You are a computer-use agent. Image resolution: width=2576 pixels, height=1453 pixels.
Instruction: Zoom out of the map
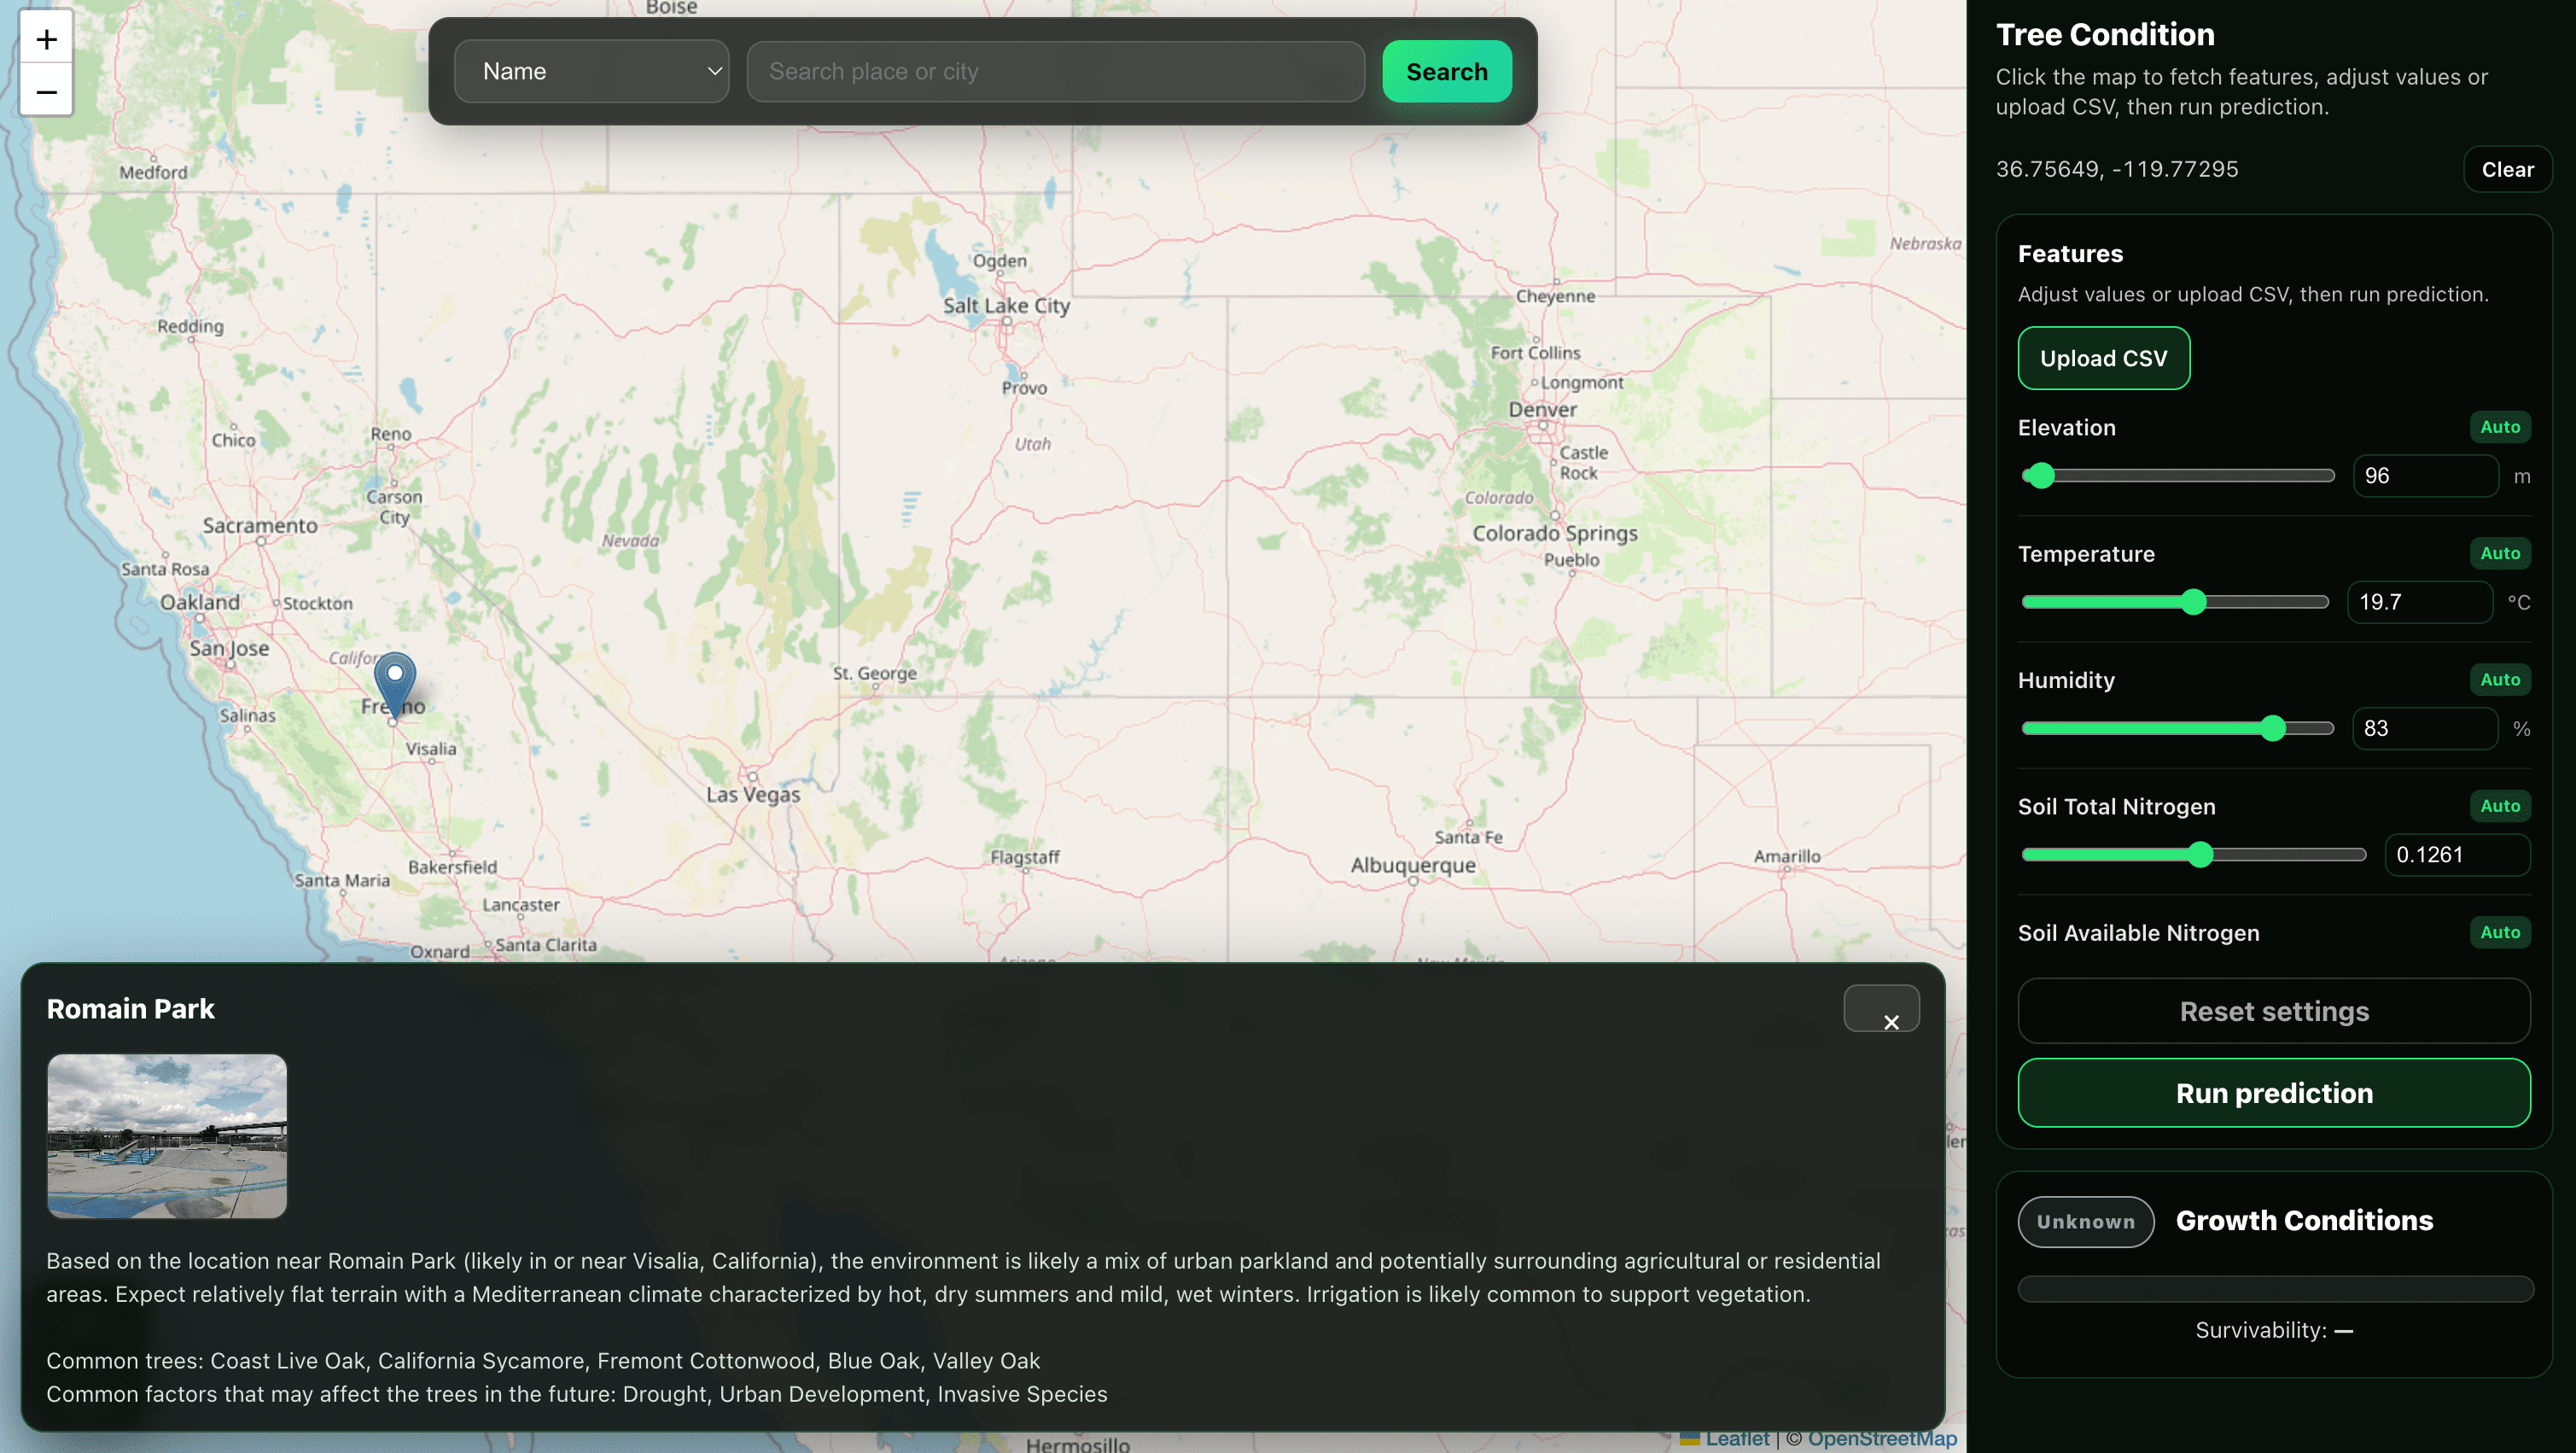(46, 92)
